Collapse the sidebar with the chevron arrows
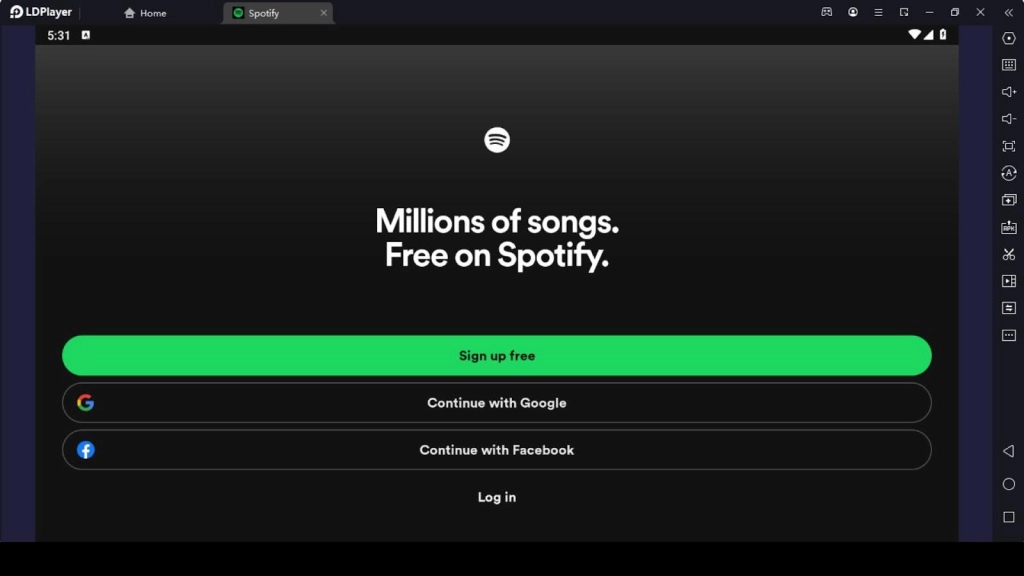1024x576 pixels. [x=1008, y=12]
